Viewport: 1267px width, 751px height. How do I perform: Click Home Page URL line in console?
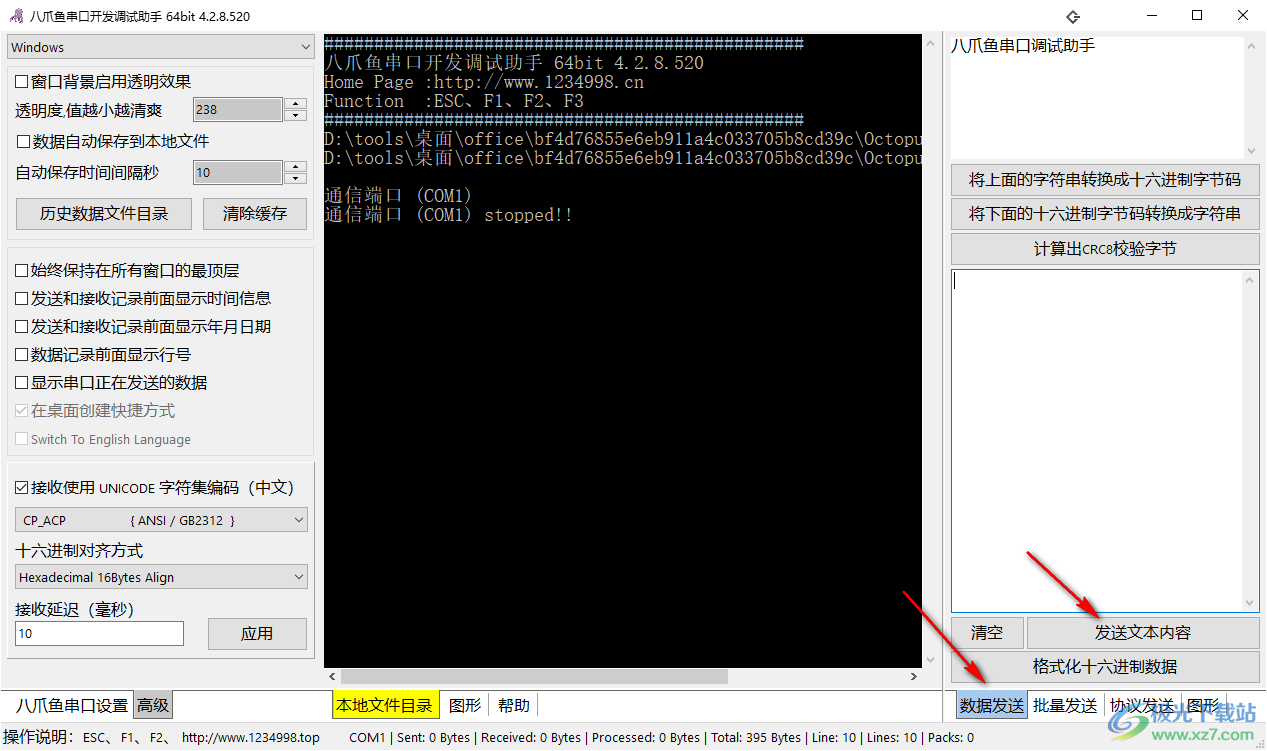(x=484, y=82)
